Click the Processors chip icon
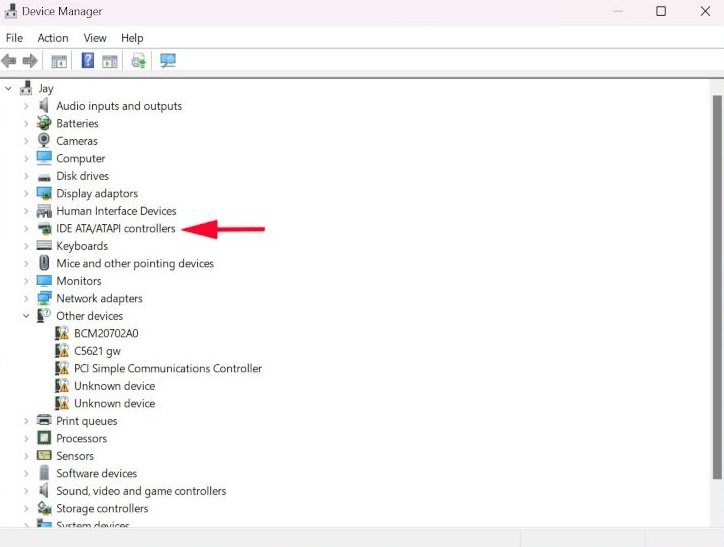This screenshot has height=547, width=724. click(x=44, y=438)
